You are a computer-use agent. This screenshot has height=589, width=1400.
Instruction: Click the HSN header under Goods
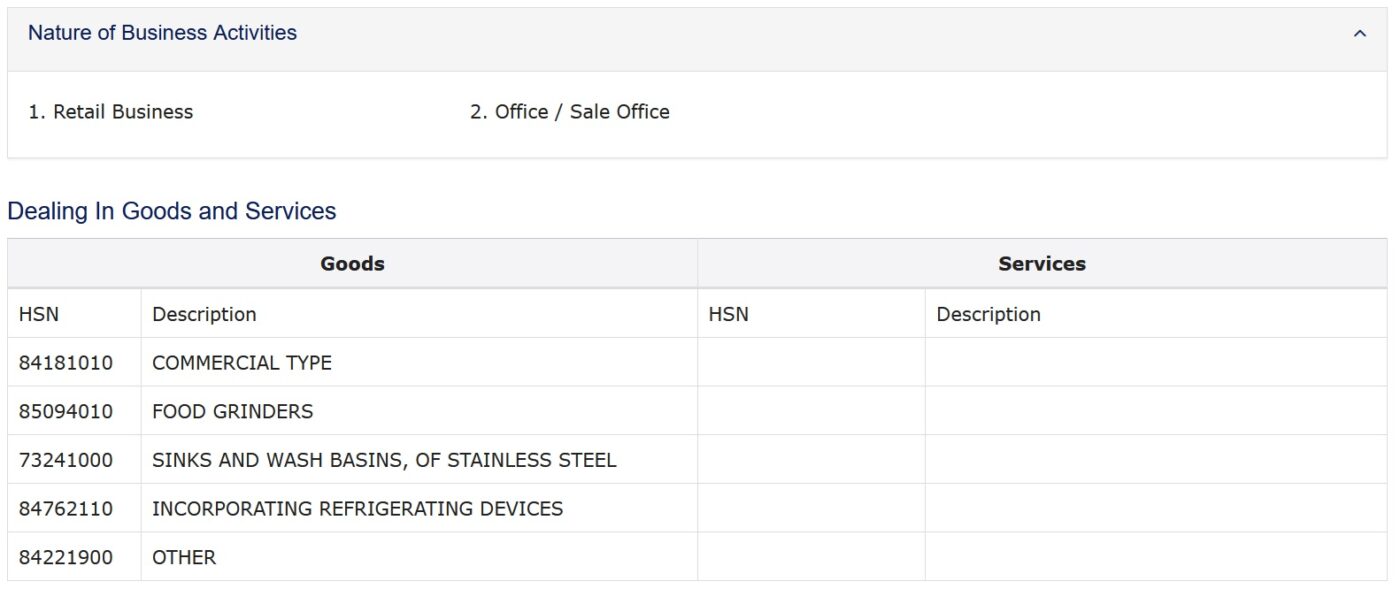pos(39,314)
